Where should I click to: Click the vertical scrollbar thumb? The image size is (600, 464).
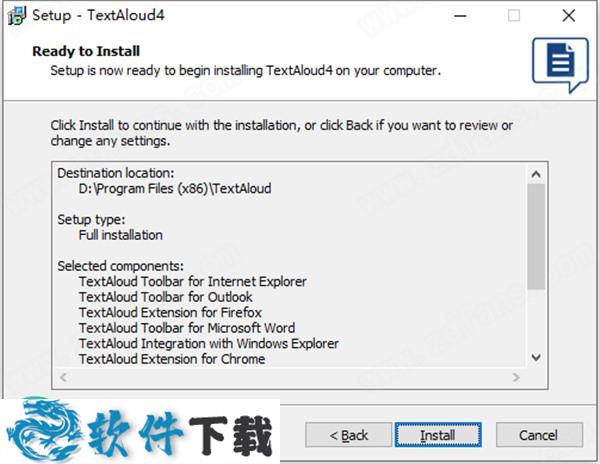(x=536, y=236)
